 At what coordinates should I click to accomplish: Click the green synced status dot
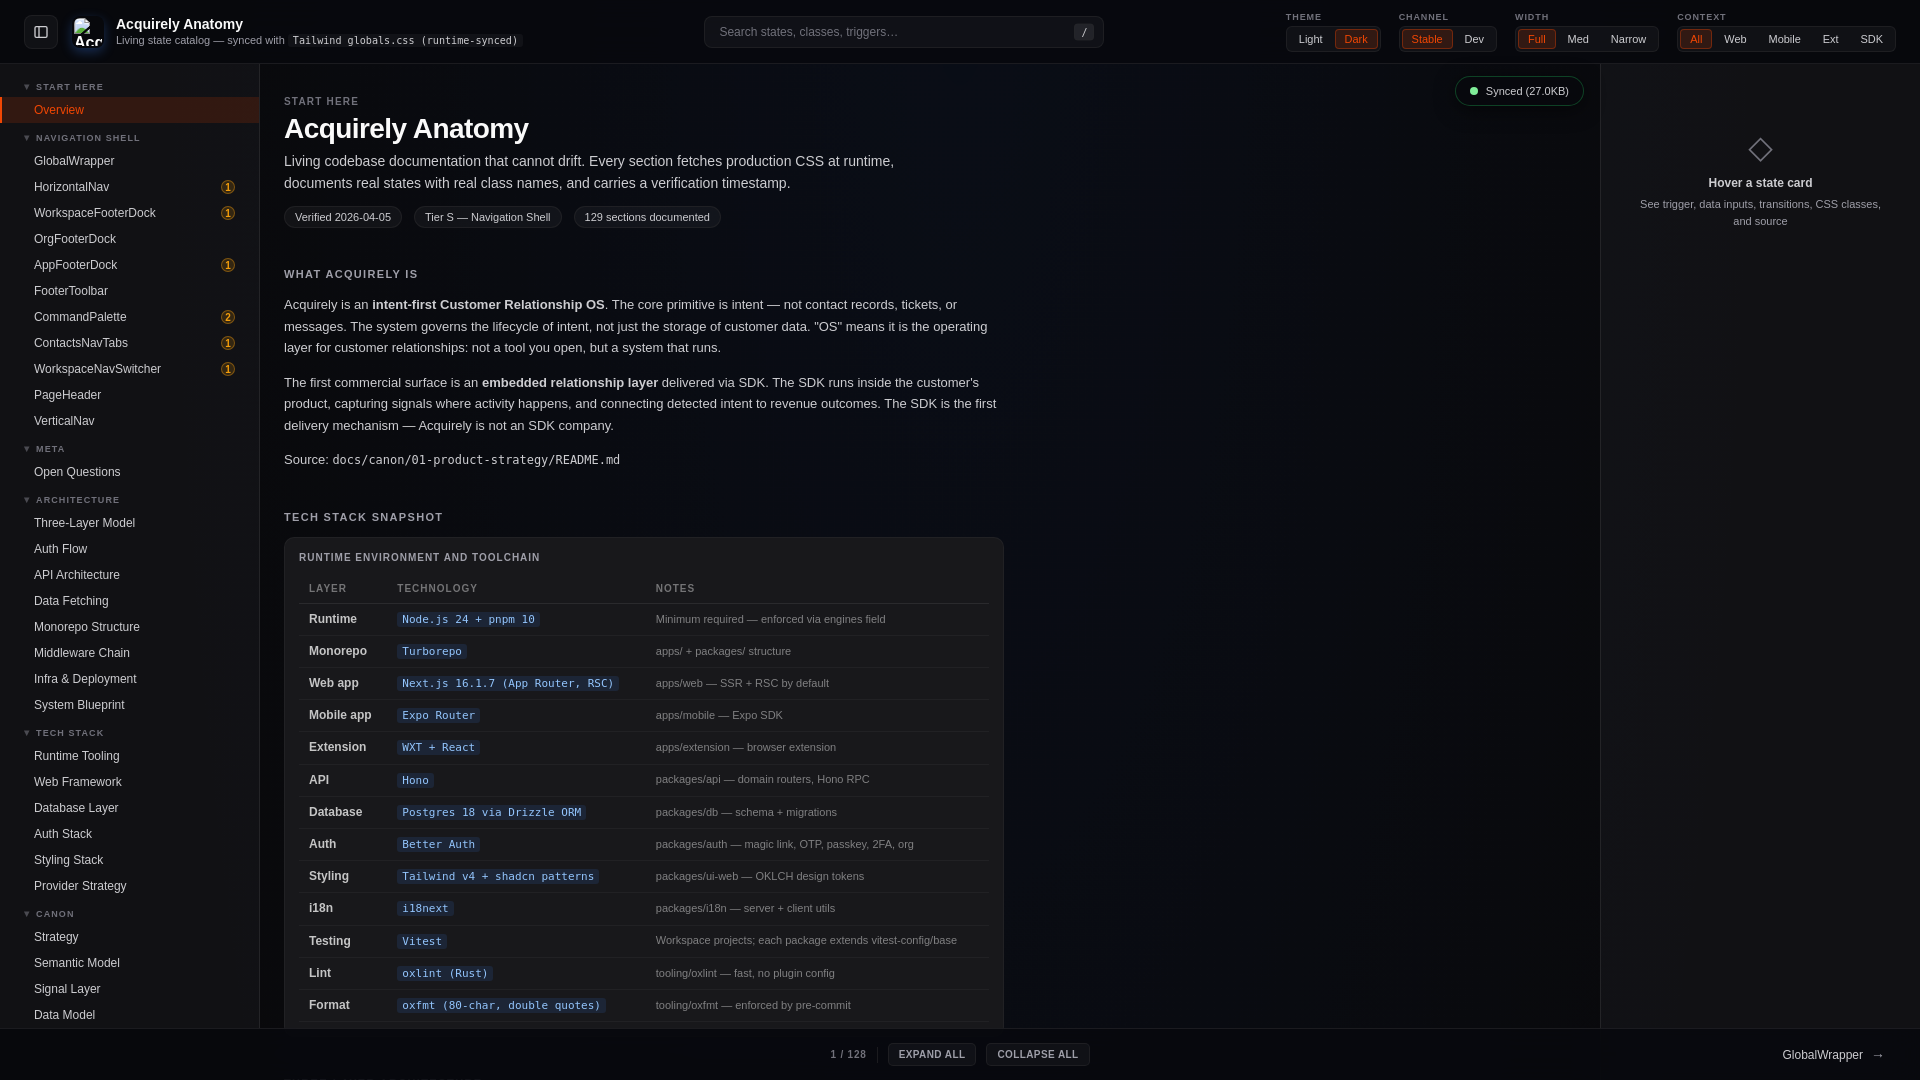pyautogui.click(x=1474, y=91)
